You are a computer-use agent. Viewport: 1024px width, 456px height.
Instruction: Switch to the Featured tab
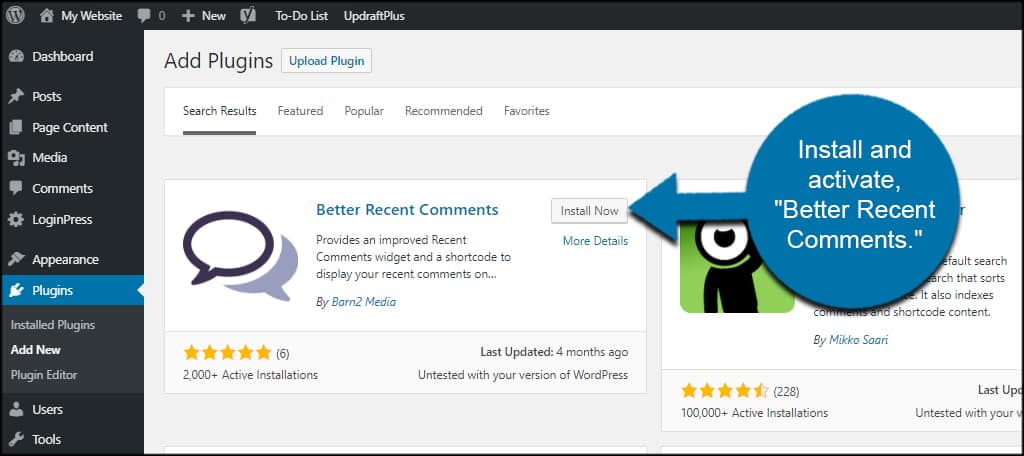(x=300, y=111)
